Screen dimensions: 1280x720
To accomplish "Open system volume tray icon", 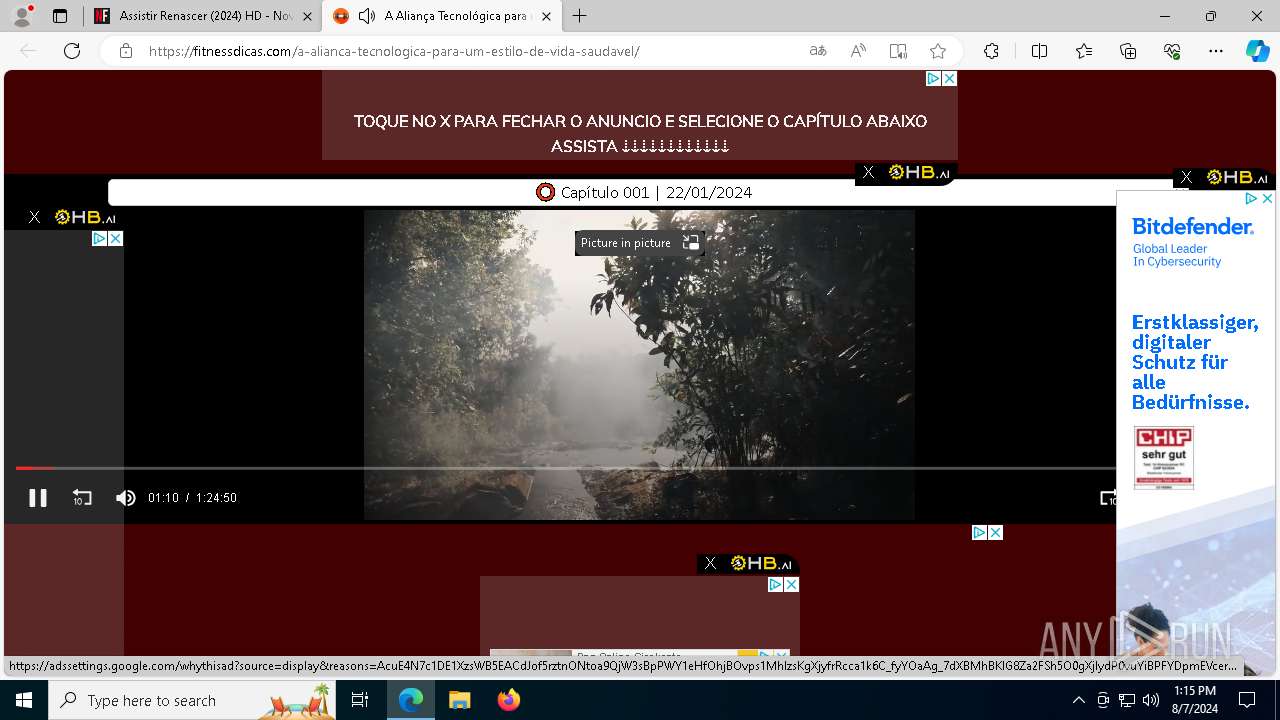I will tap(1150, 700).
